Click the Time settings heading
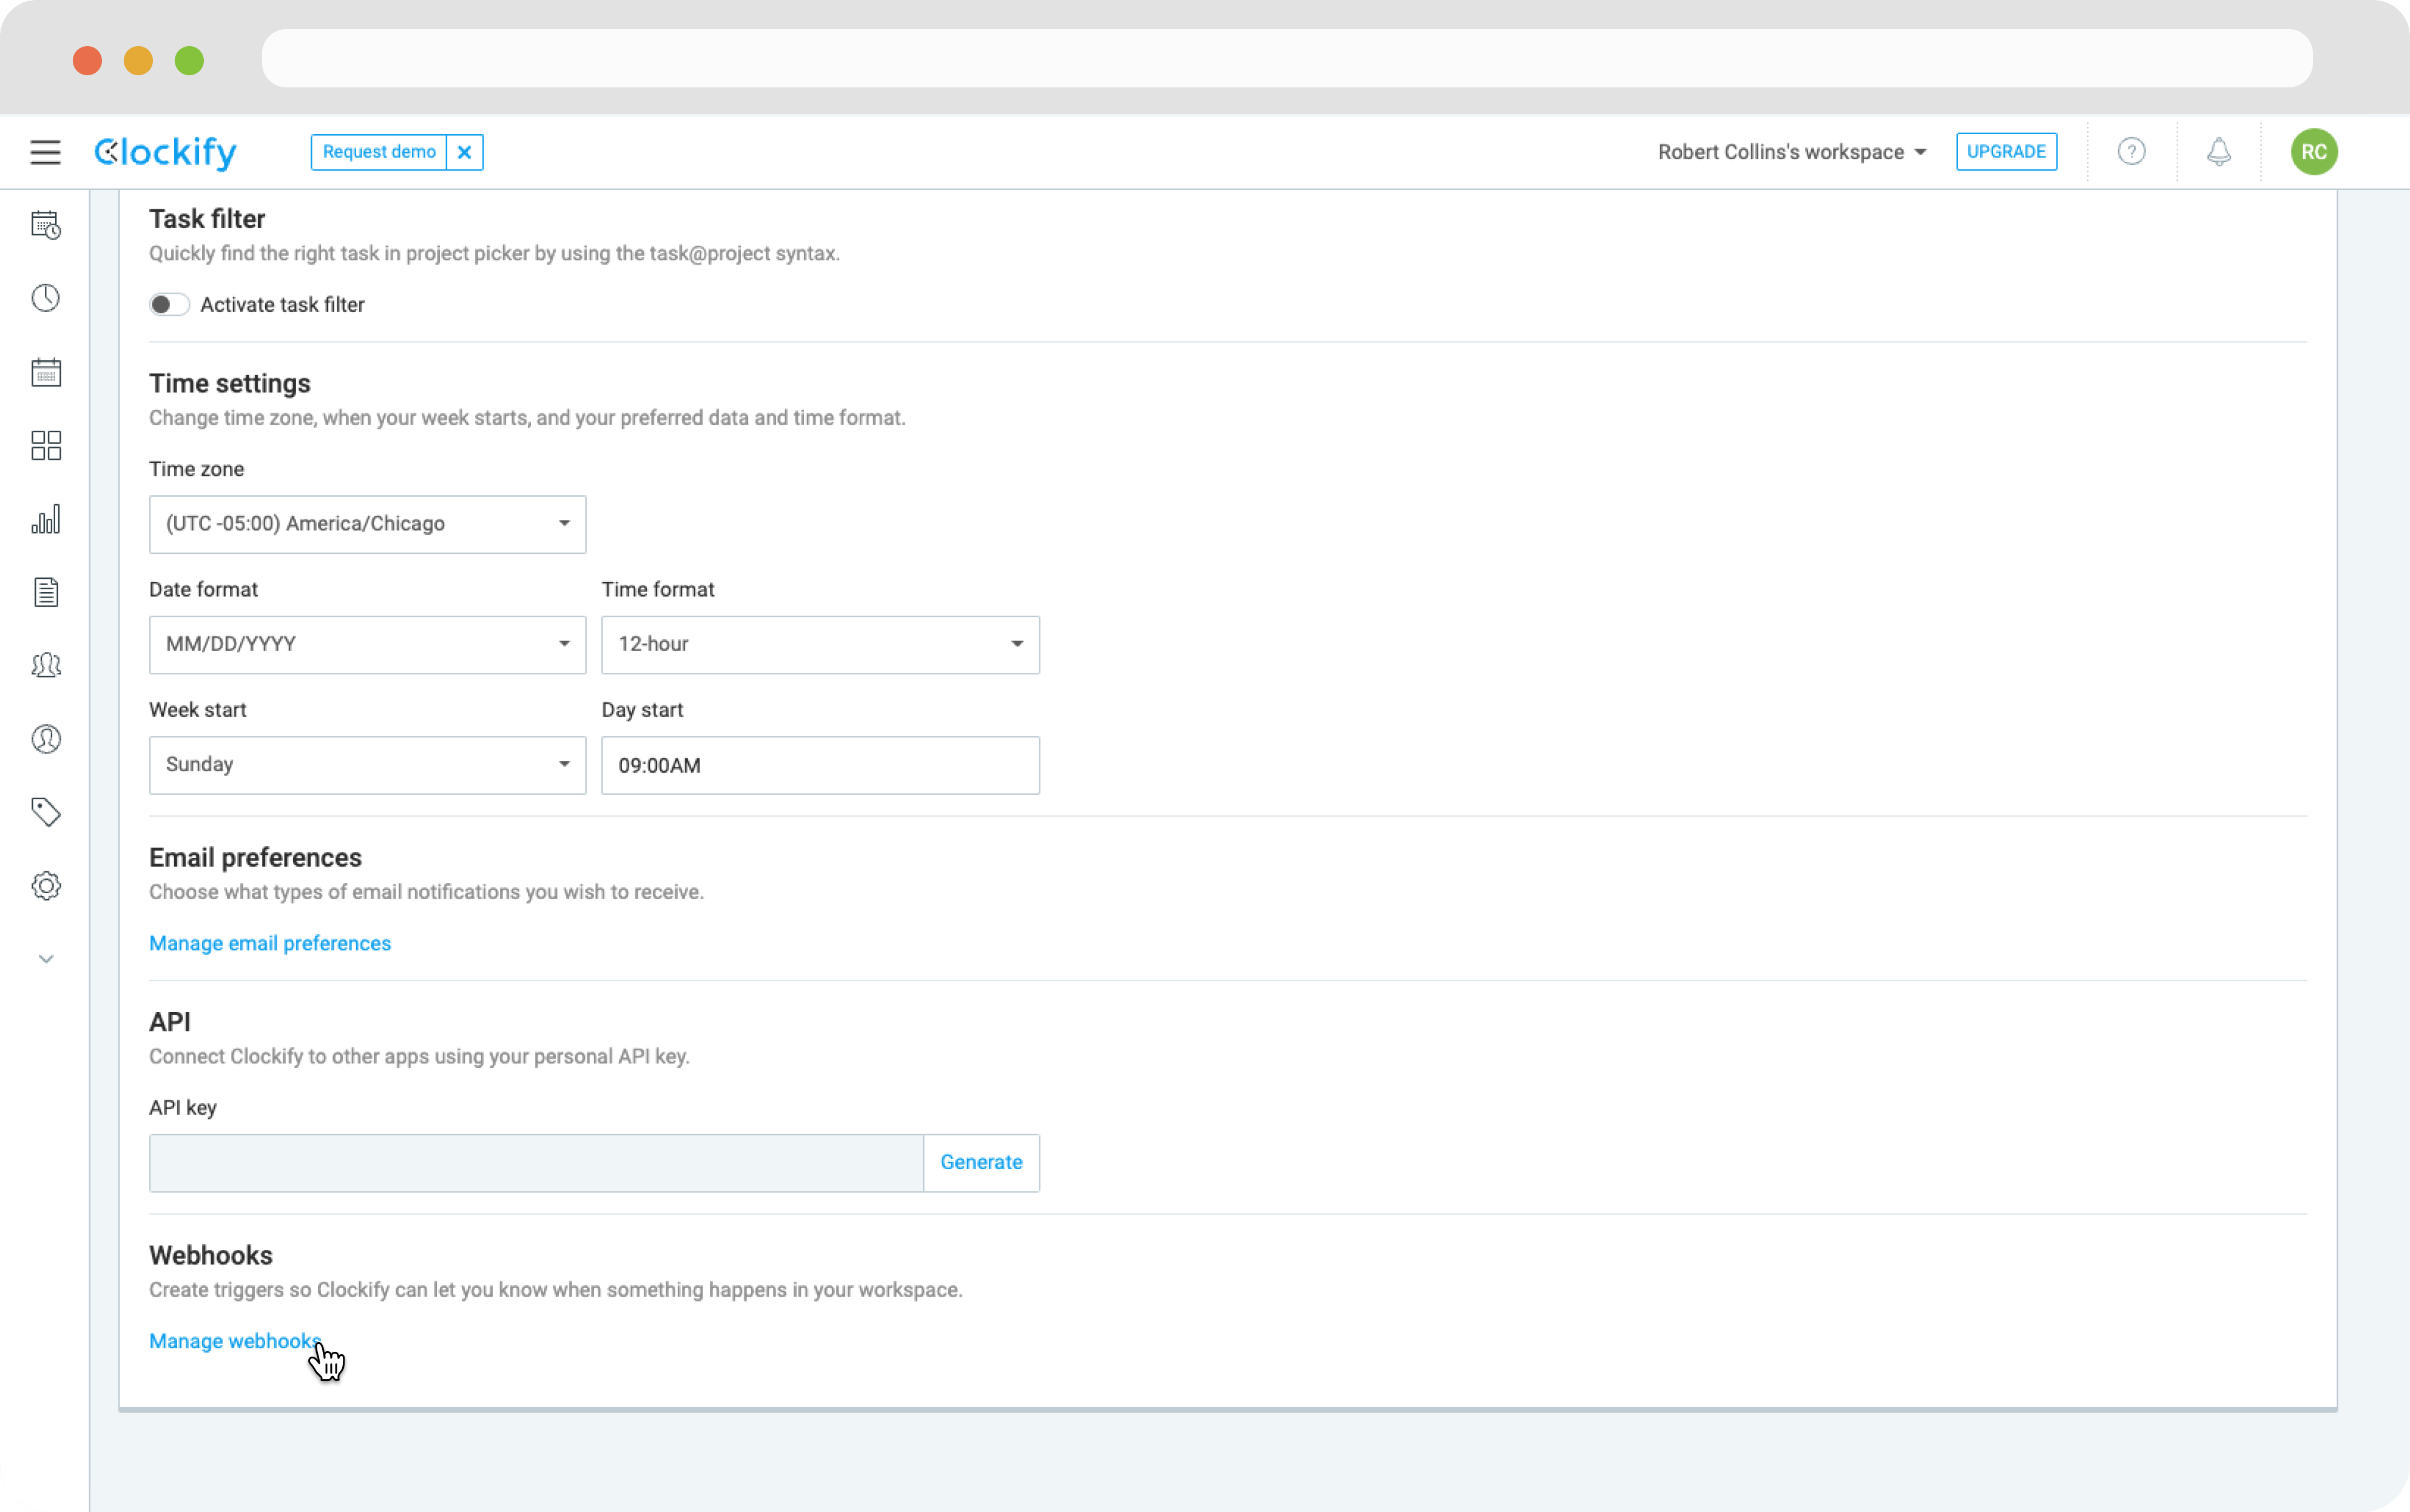2410x1512 pixels. pyautogui.click(x=230, y=383)
